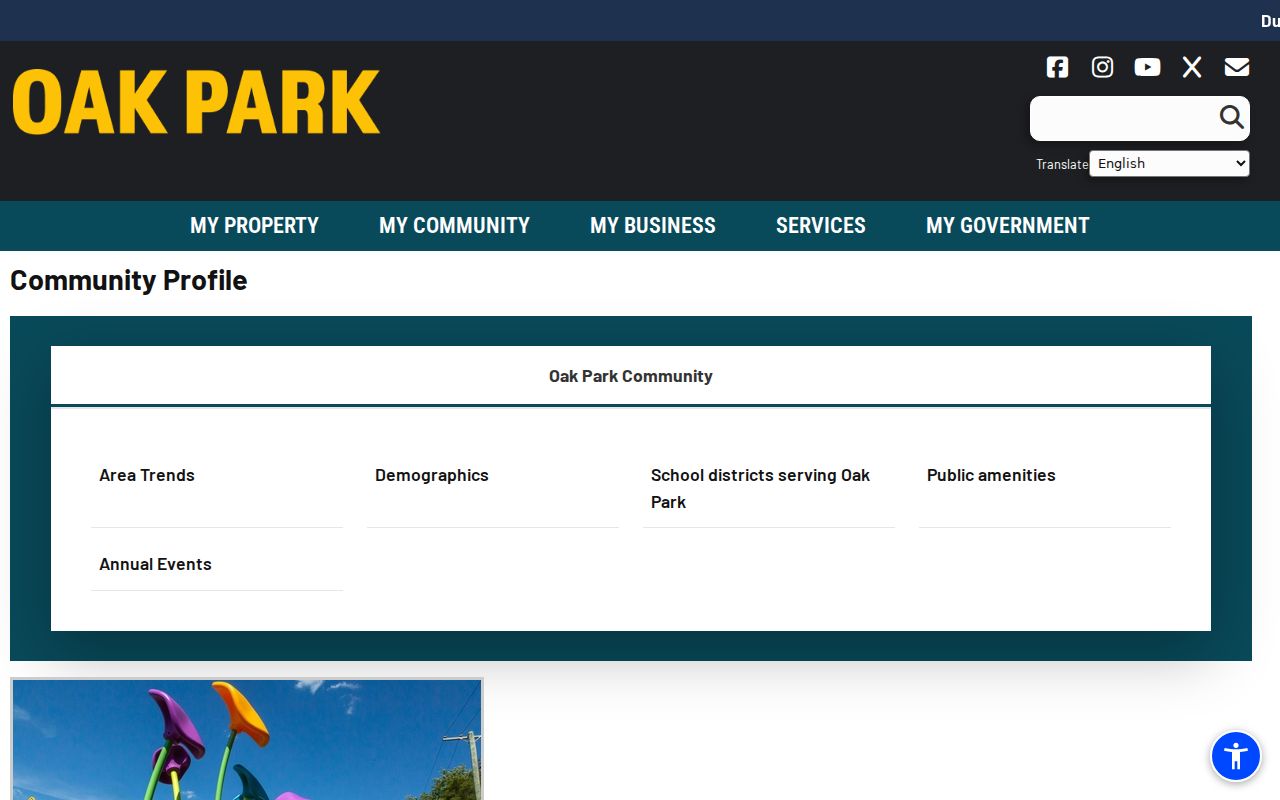
Task: Open the My Community menu
Action: [x=454, y=225]
